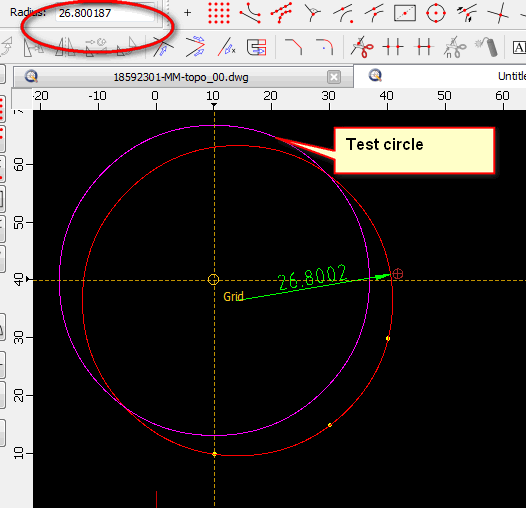Click the 60 mark on the vertical ruler
The height and width of the screenshot is (508, 526).
[19, 164]
